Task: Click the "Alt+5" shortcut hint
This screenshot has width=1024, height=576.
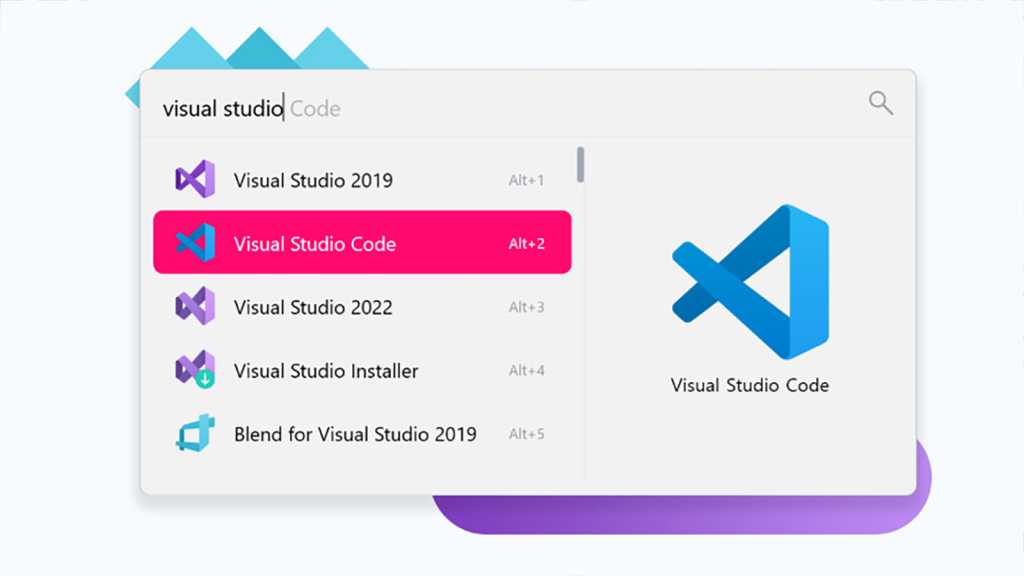Action: pos(526,434)
